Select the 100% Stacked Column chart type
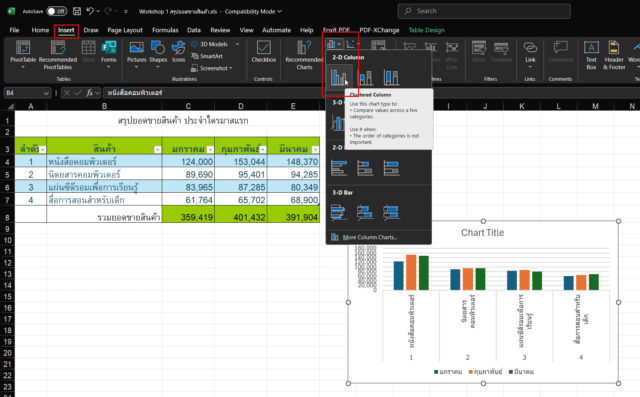 [x=391, y=77]
